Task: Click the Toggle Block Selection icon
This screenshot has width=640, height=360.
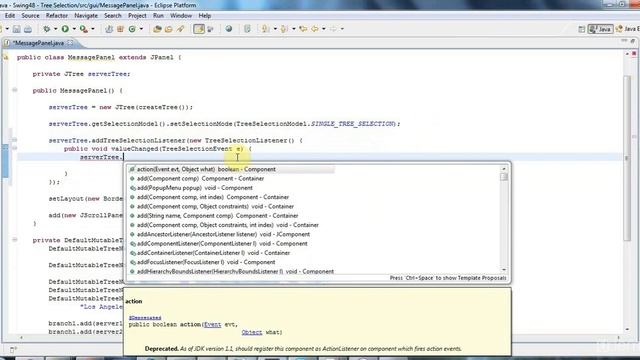Action: [211, 29]
